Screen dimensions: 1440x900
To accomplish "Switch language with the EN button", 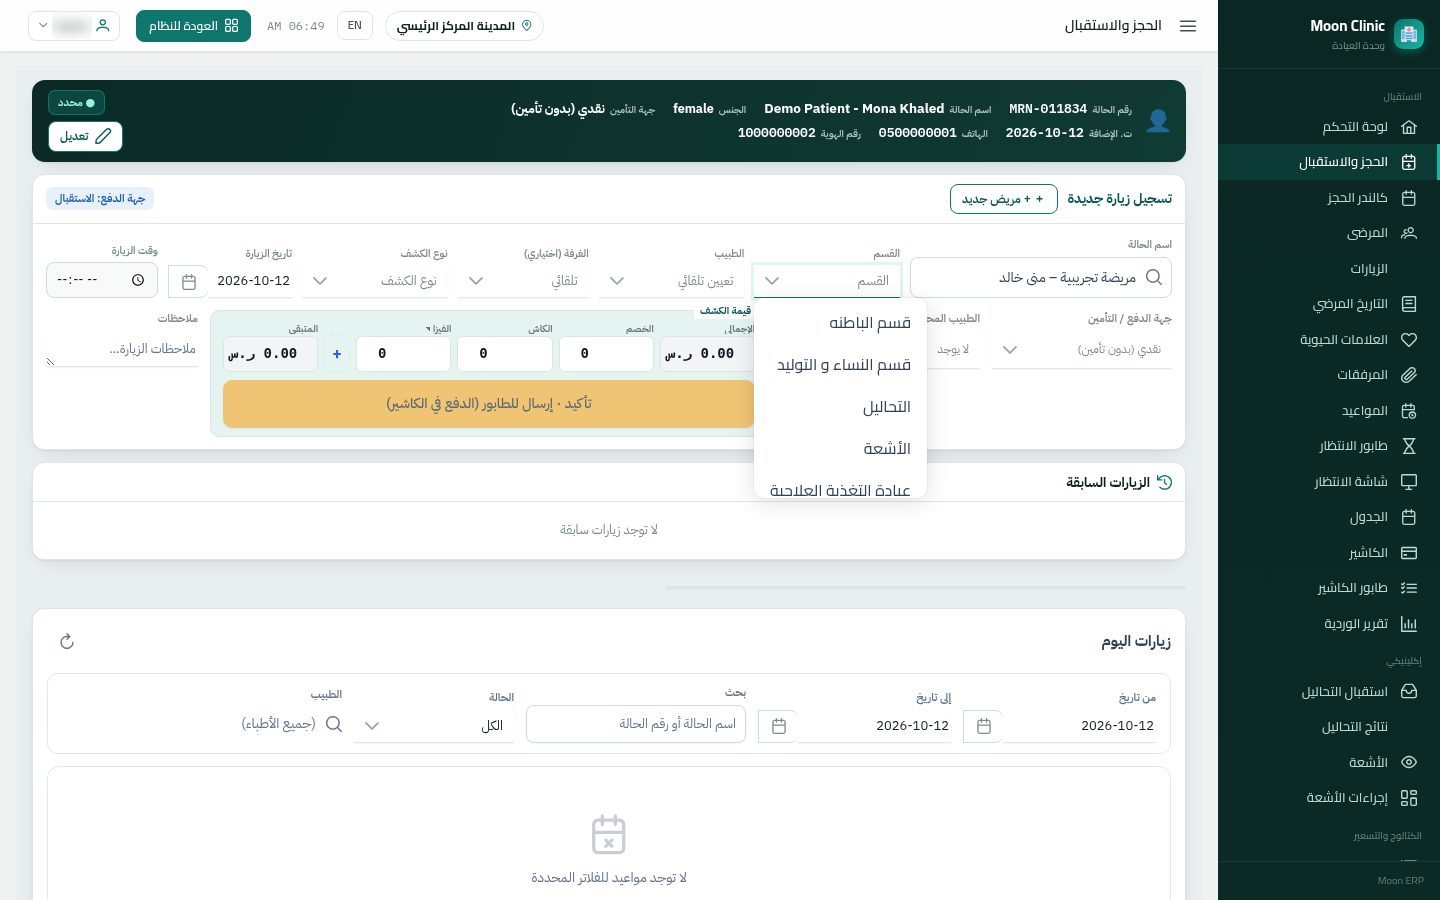I will pos(355,26).
